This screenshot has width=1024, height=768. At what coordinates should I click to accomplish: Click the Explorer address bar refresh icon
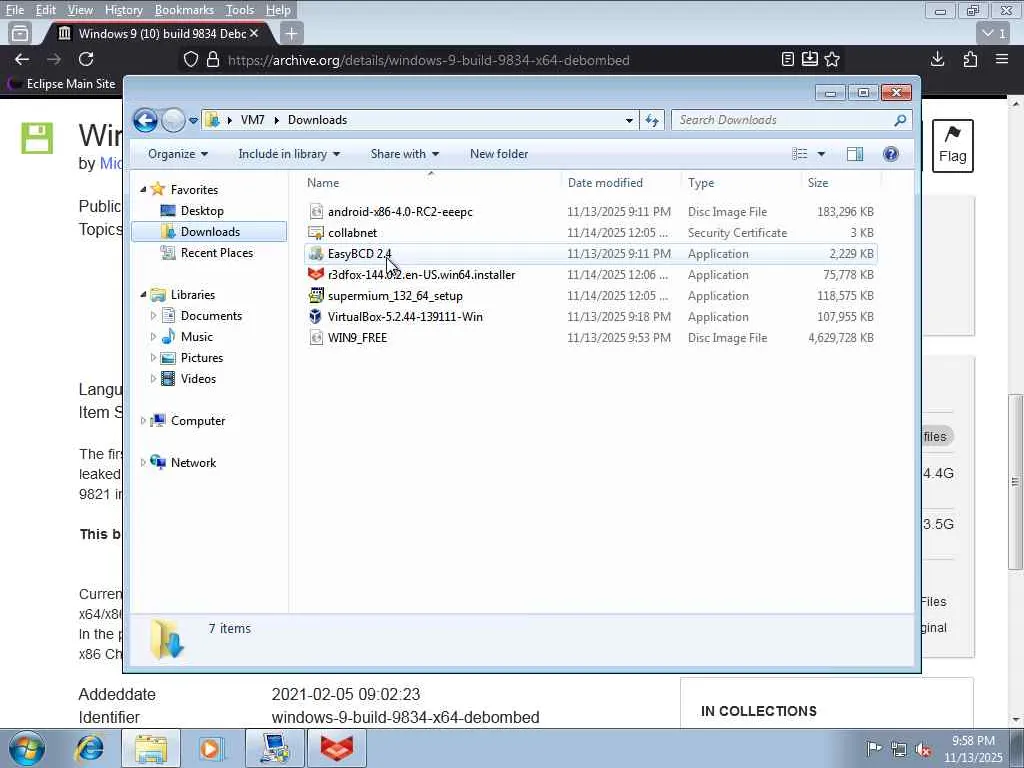[x=652, y=120]
